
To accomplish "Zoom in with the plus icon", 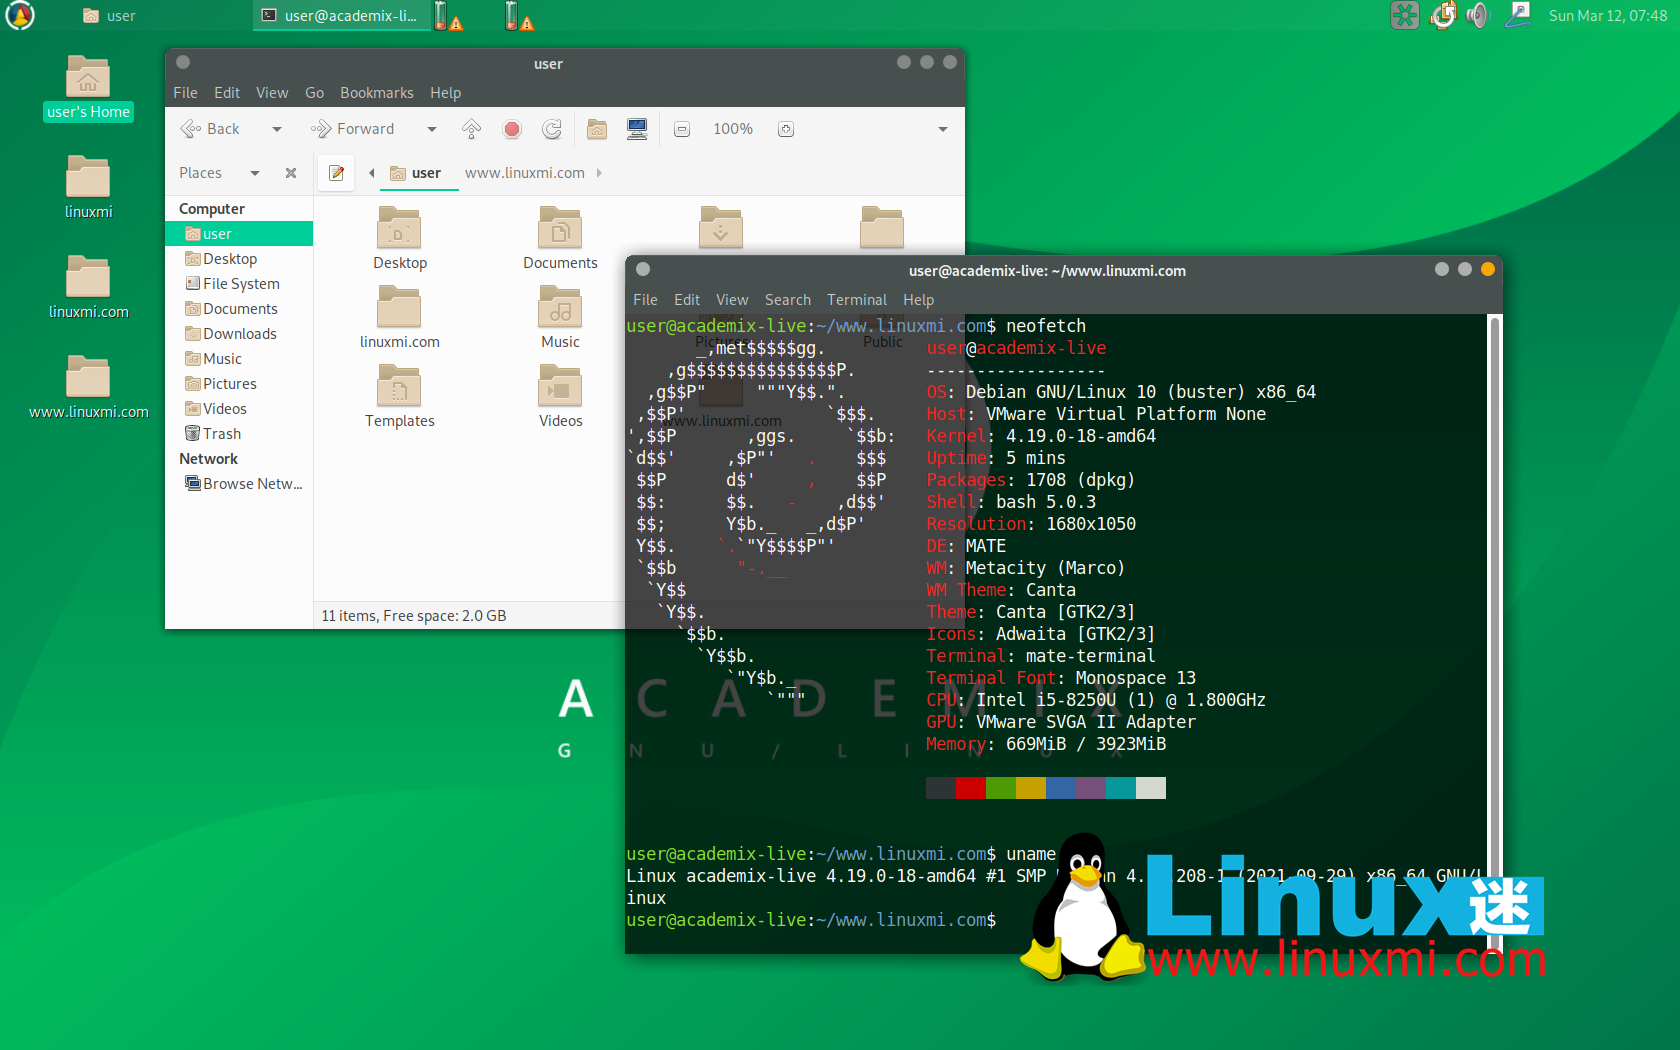I will (x=786, y=129).
